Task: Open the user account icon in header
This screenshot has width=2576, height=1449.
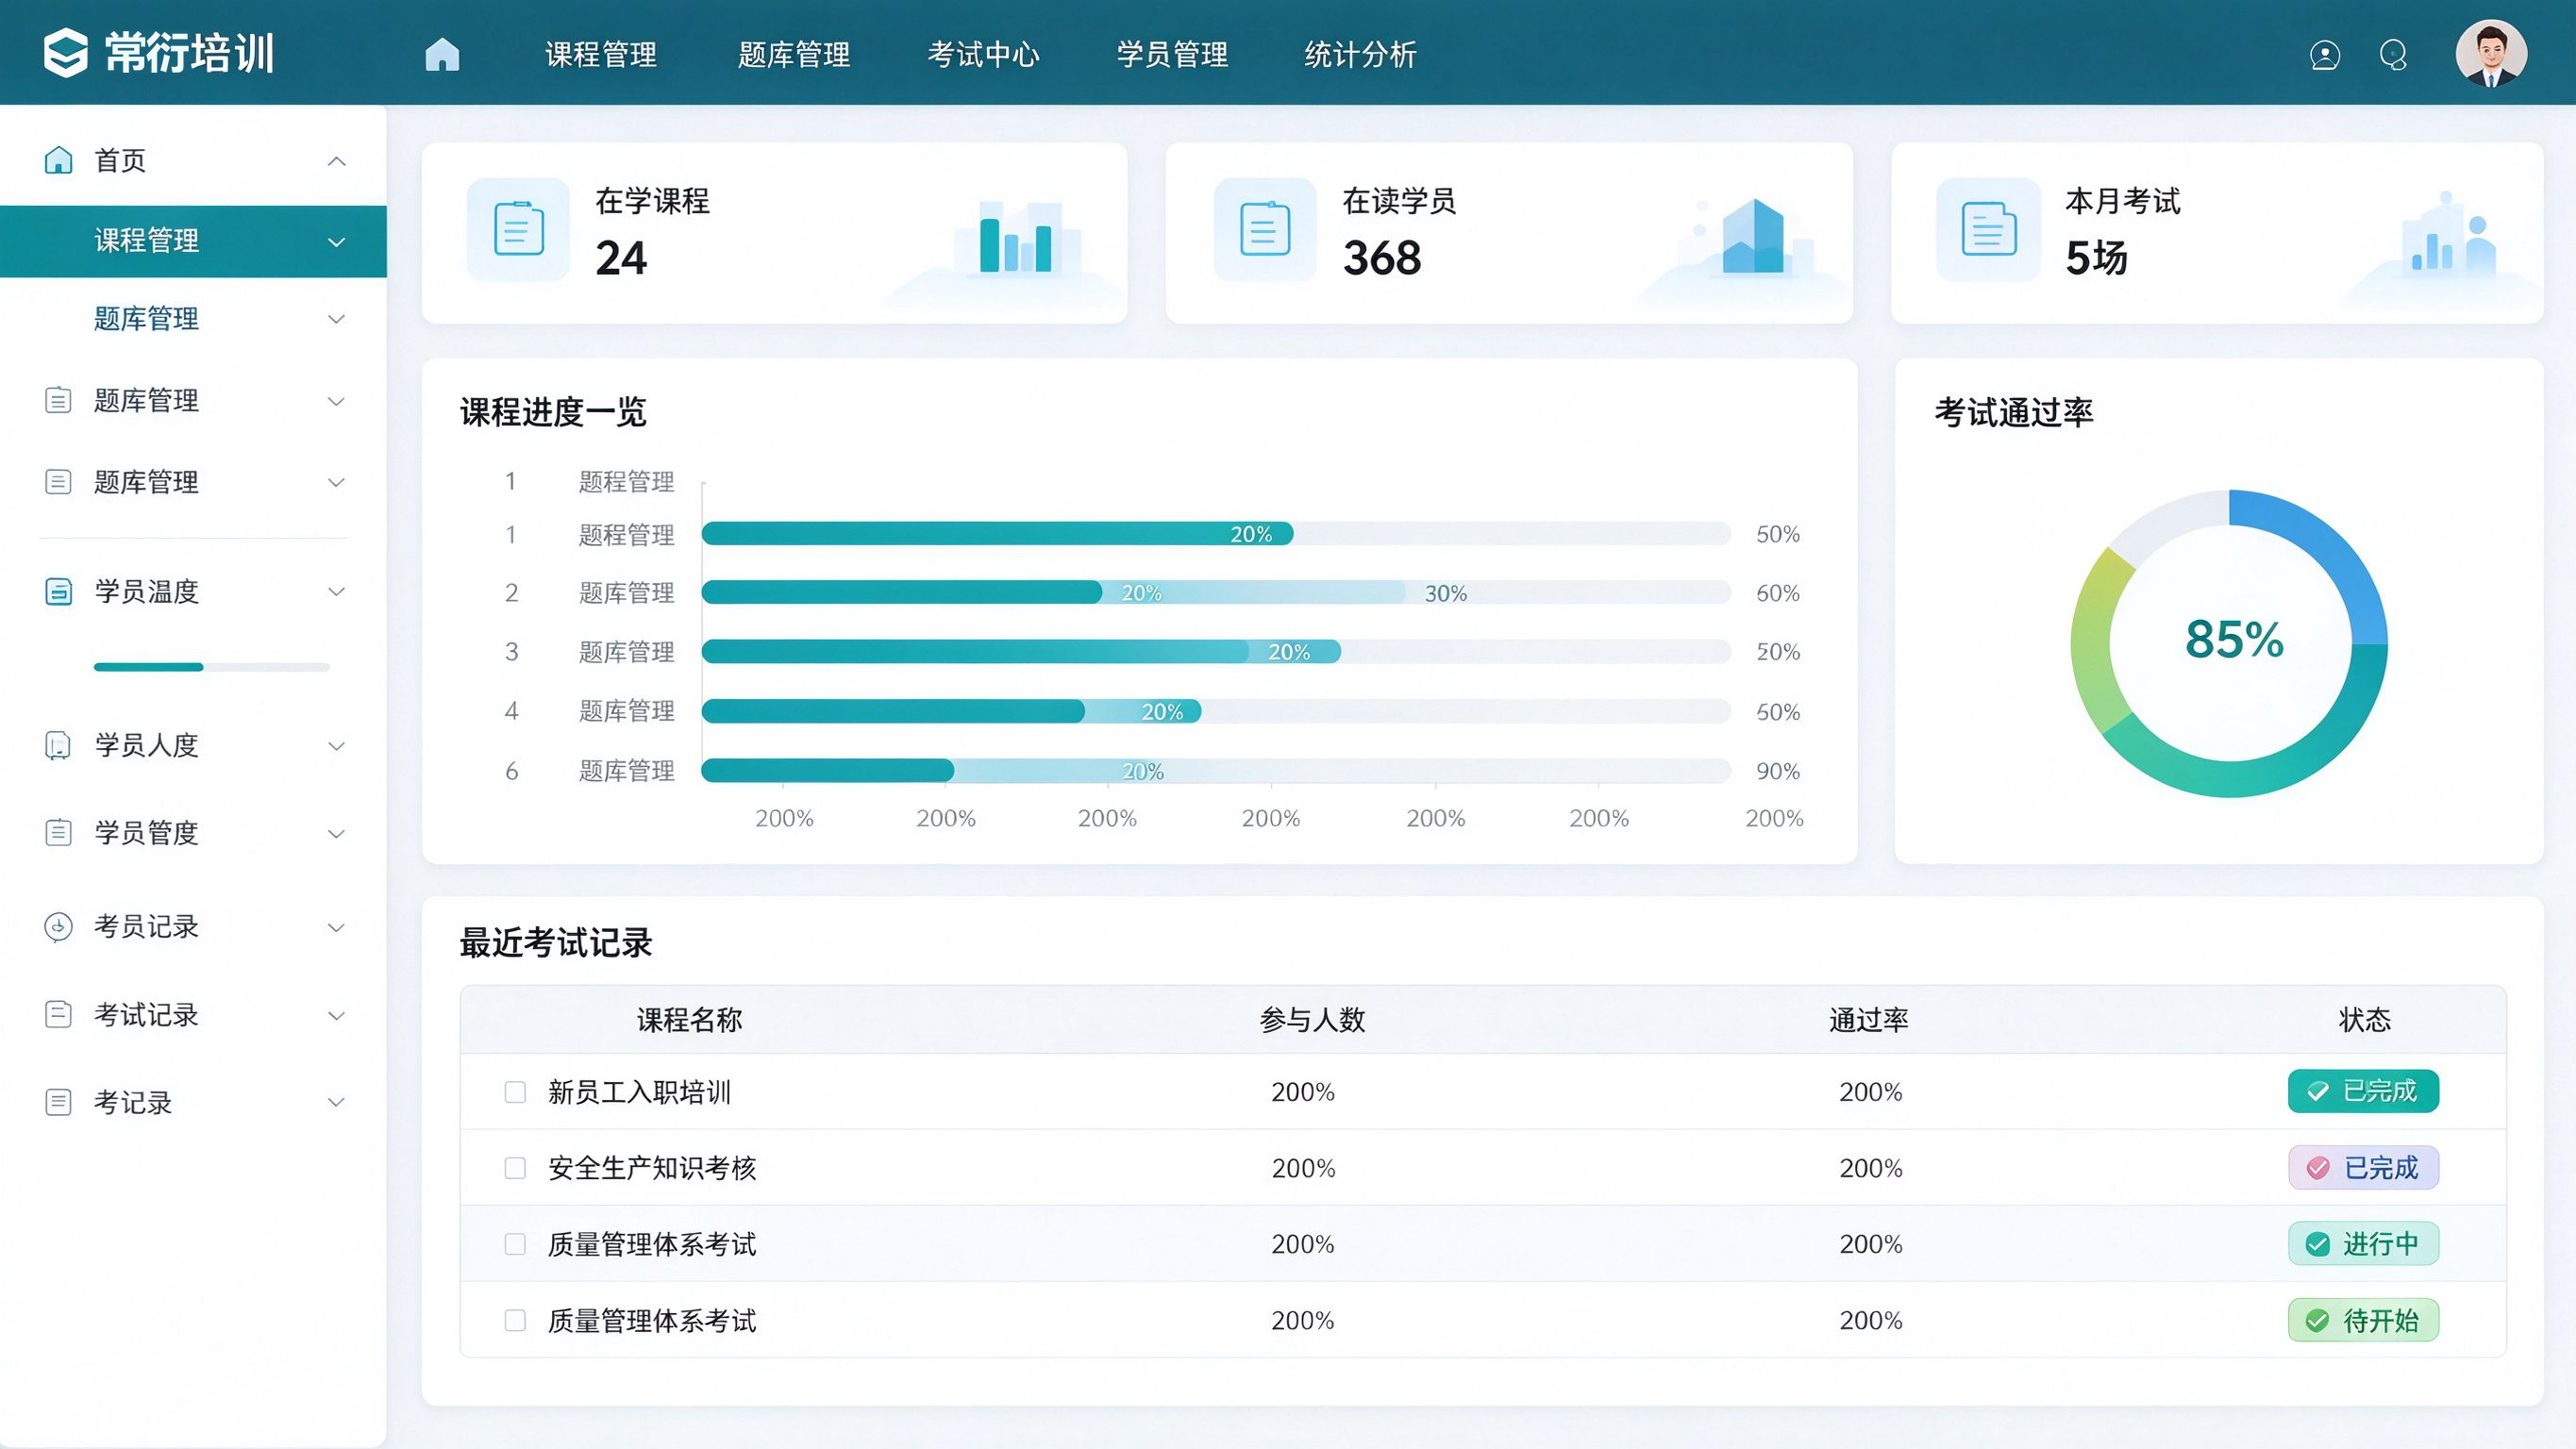Action: click(x=2325, y=55)
